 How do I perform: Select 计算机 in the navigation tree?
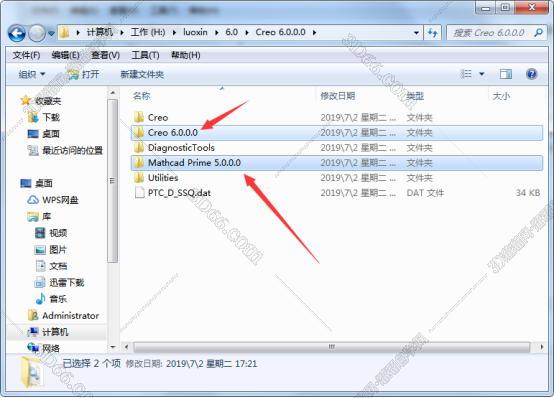pyautogui.click(x=55, y=332)
